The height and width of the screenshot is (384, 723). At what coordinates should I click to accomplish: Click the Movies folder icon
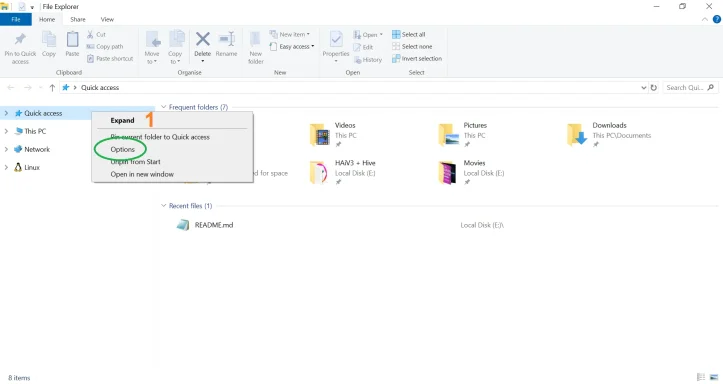coord(448,172)
